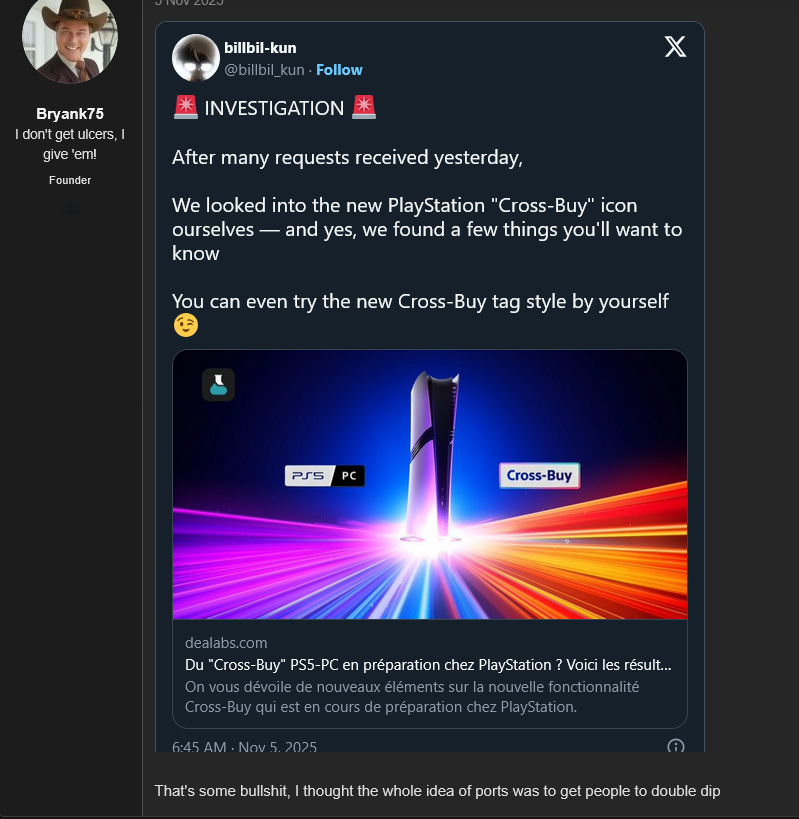
Task: Click the Founder badge label
Action: click(x=69, y=180)
